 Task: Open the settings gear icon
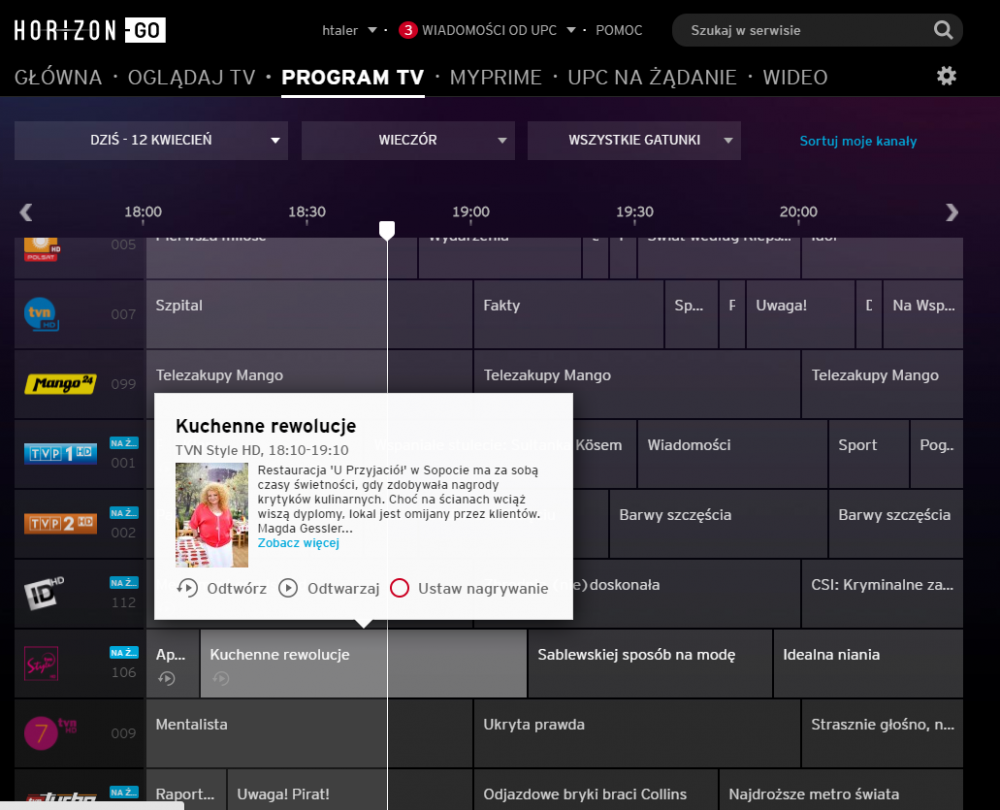946,76
